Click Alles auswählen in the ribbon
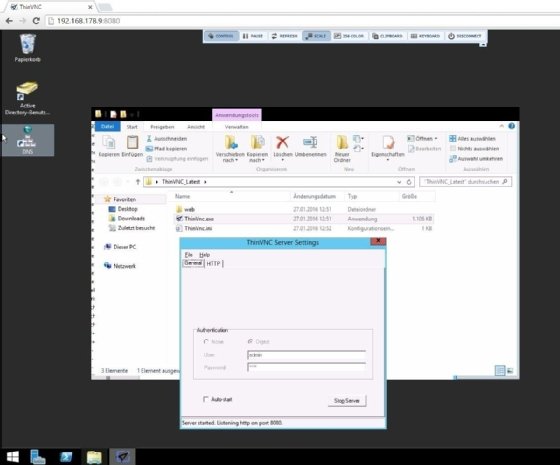The height and width of the screenshot is (465, 560). point(472,139)
